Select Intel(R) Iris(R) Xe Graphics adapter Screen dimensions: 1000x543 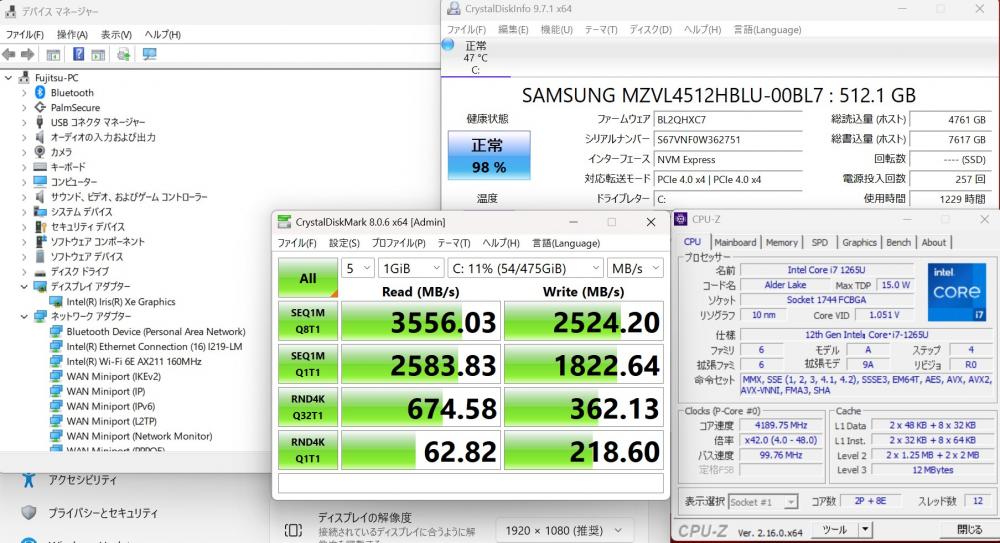[121, 302]
